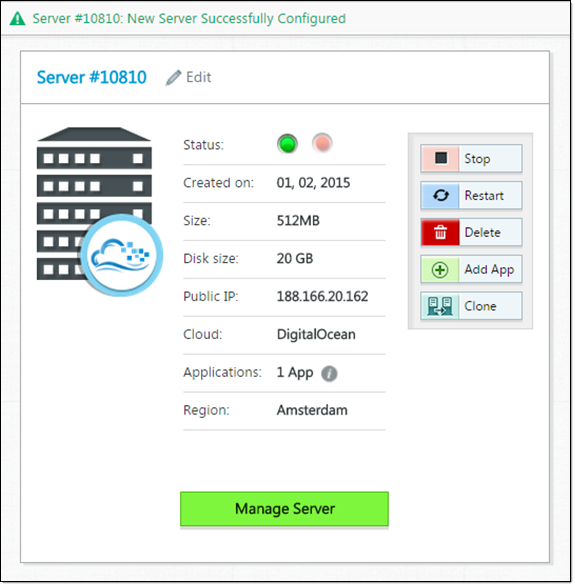Screen dimensions: 575x586
Task: Click the circular arrows restart icon
Action: 442,195
